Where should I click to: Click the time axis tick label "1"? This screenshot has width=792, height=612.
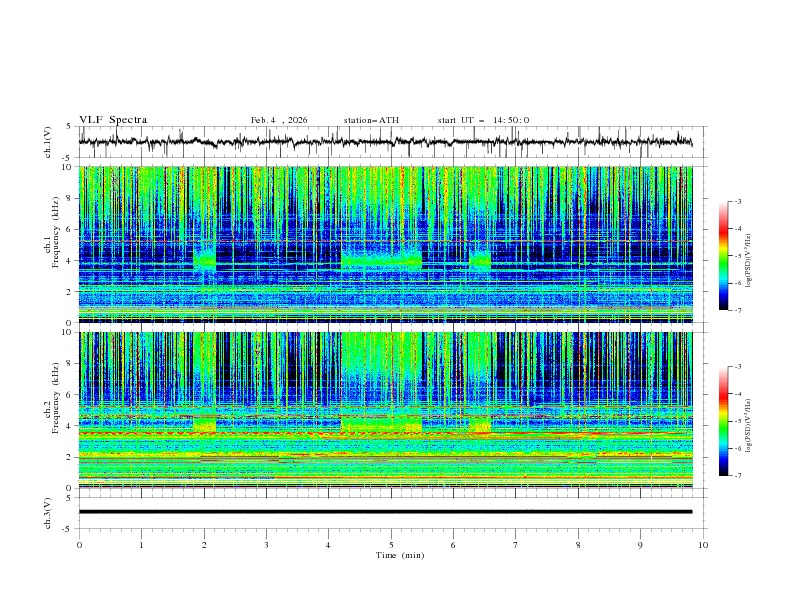141,545
